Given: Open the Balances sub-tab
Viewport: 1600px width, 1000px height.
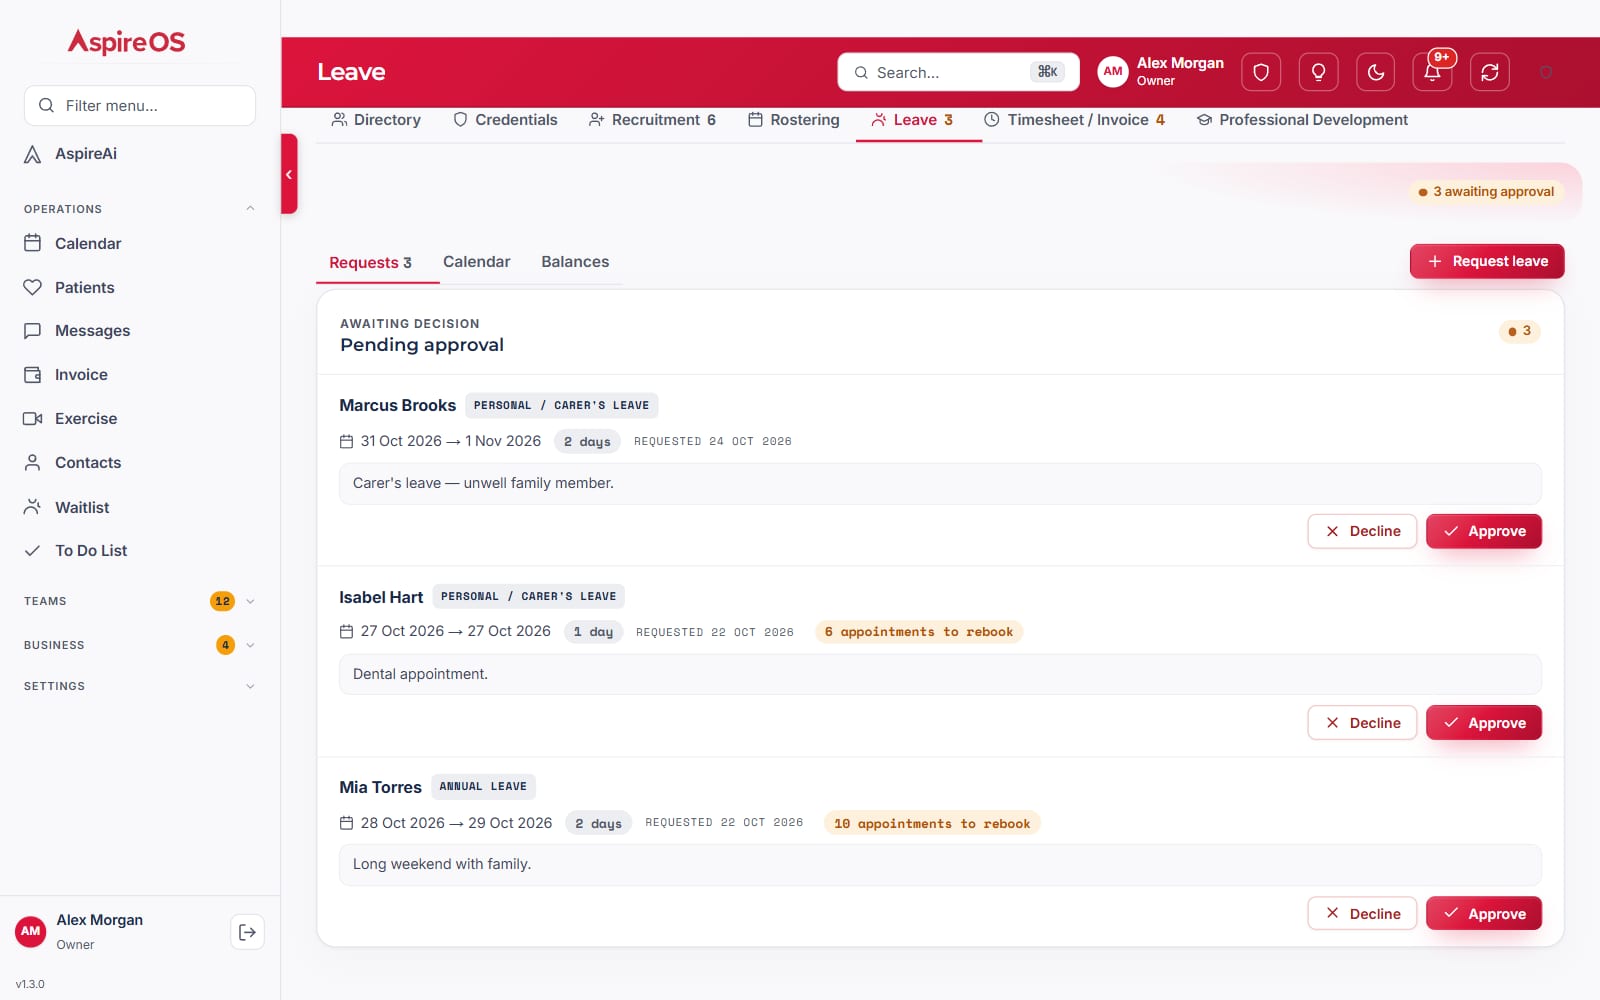Looking at the screenshot, I should coord(575,262).
